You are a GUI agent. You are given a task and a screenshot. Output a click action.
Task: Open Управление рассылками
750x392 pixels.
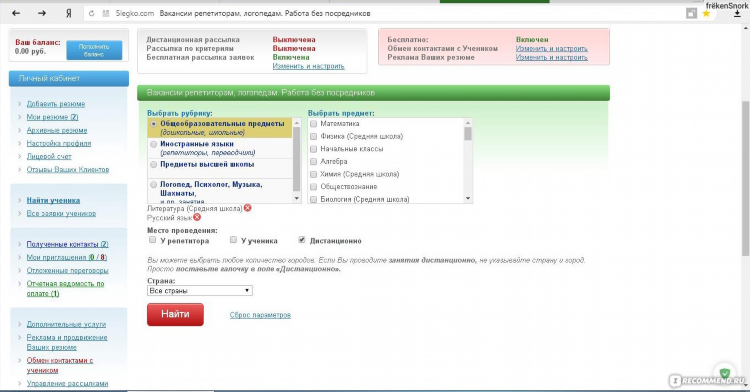[67, 383]
